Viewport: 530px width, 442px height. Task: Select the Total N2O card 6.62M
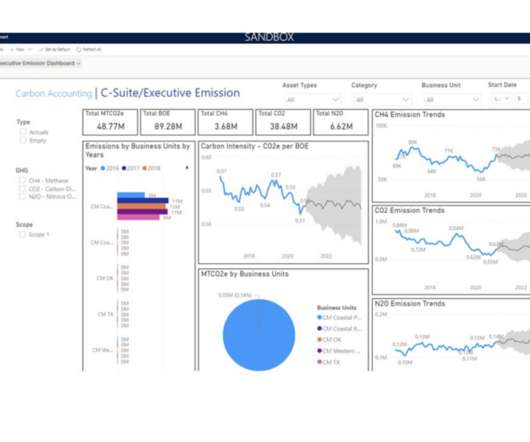pyautogui.click(x=341, y=122)
